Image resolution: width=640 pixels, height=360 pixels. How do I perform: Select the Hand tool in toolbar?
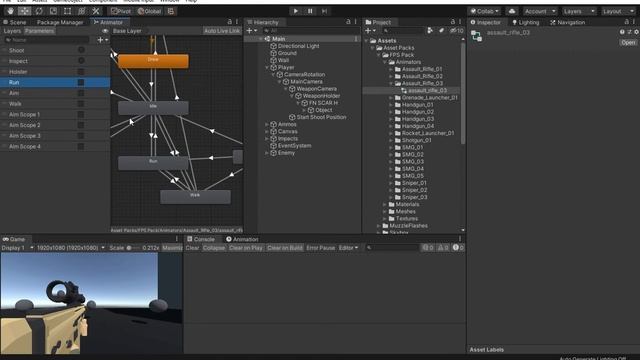pyautogui.click(x=10, y=11)
